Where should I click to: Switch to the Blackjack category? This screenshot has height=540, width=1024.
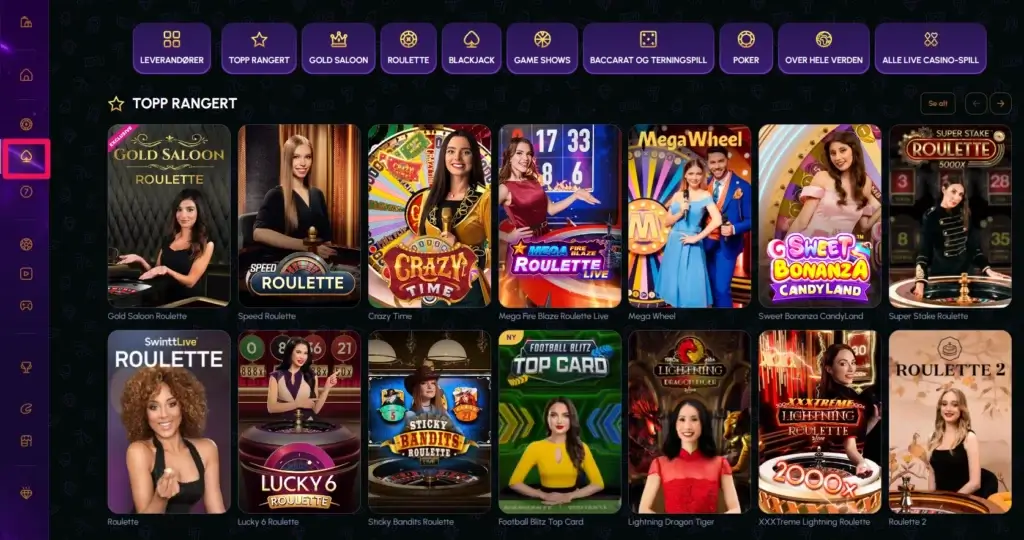pyautogui.click(x=472, y=48)
